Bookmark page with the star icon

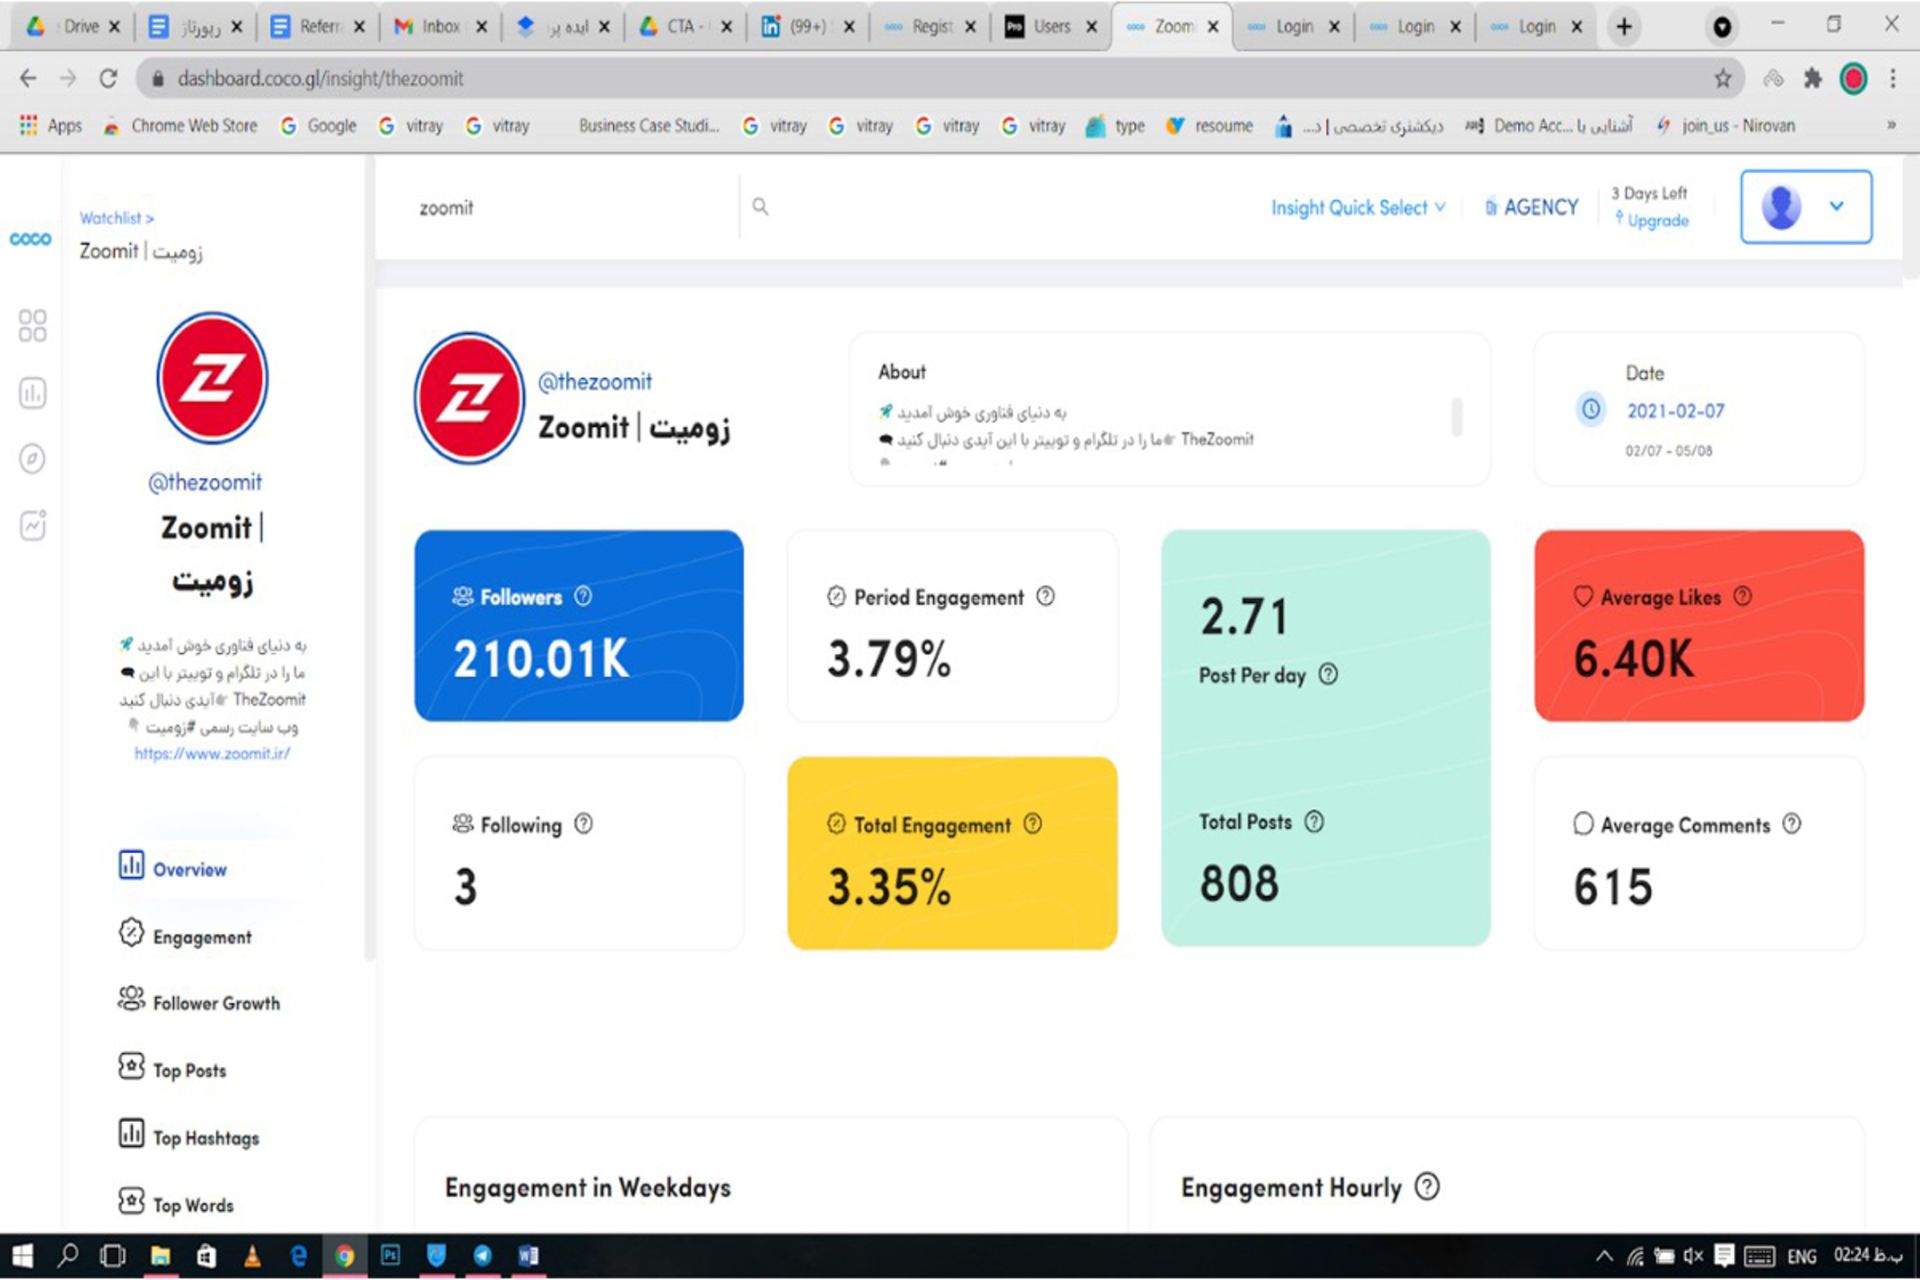click(1722, 78)
